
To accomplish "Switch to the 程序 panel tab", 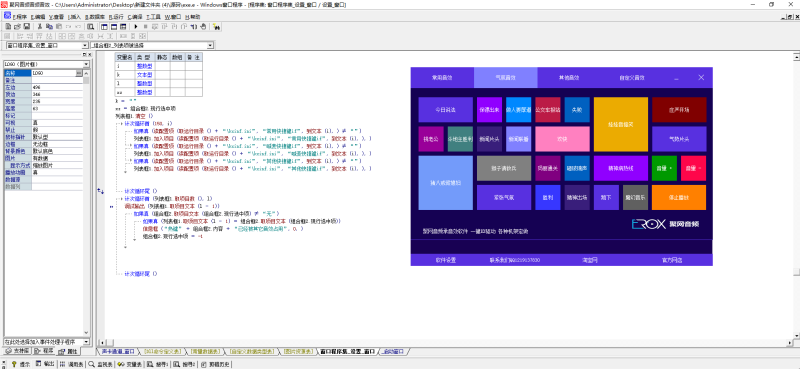I will pos(45,352).
